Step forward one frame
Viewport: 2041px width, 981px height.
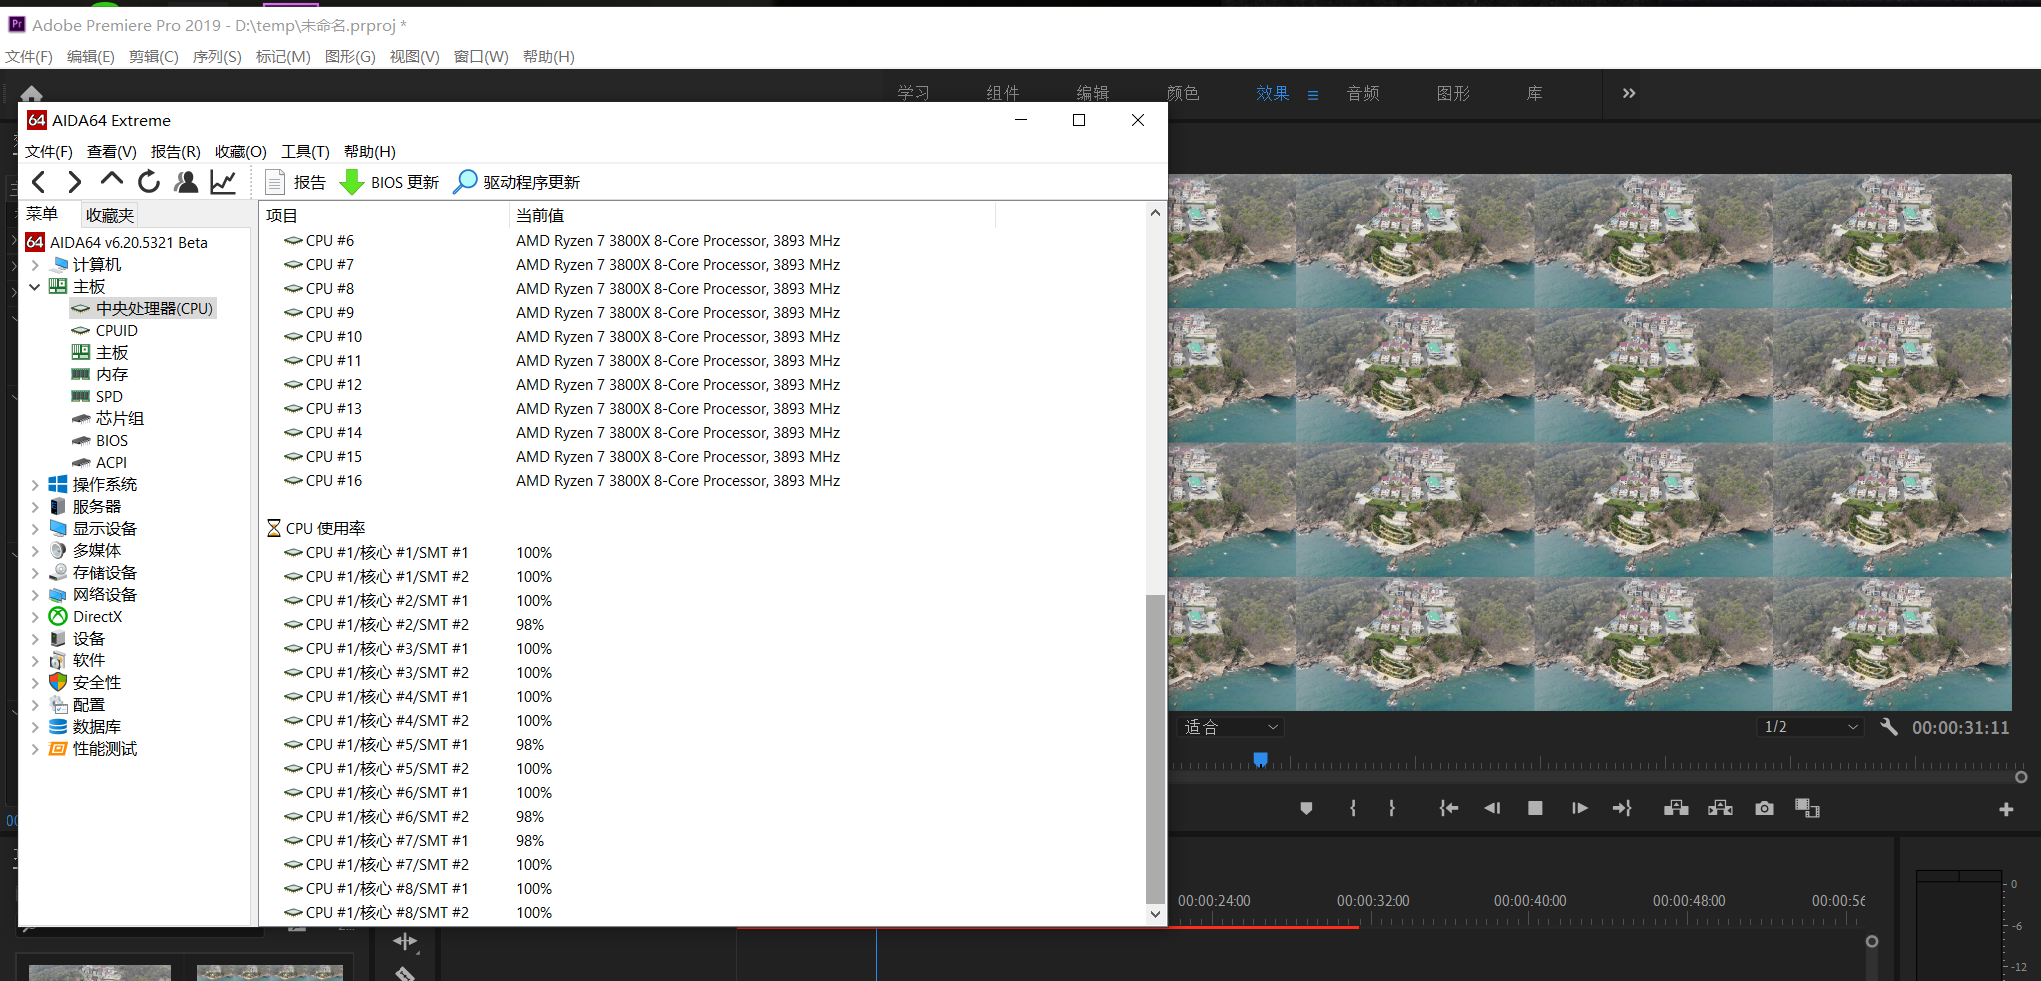point(1579,808)
